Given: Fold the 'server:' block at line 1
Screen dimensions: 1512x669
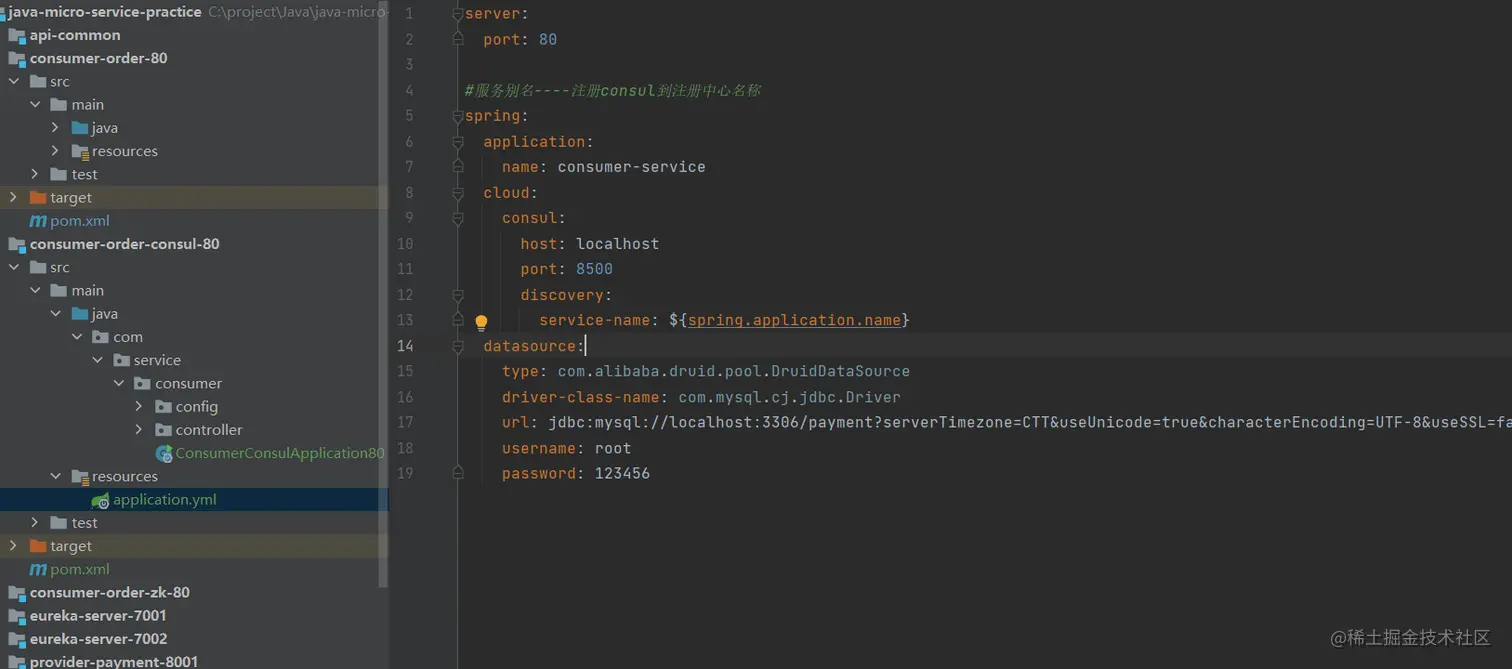Looking at the screenshot, I should tap(458, 14).
